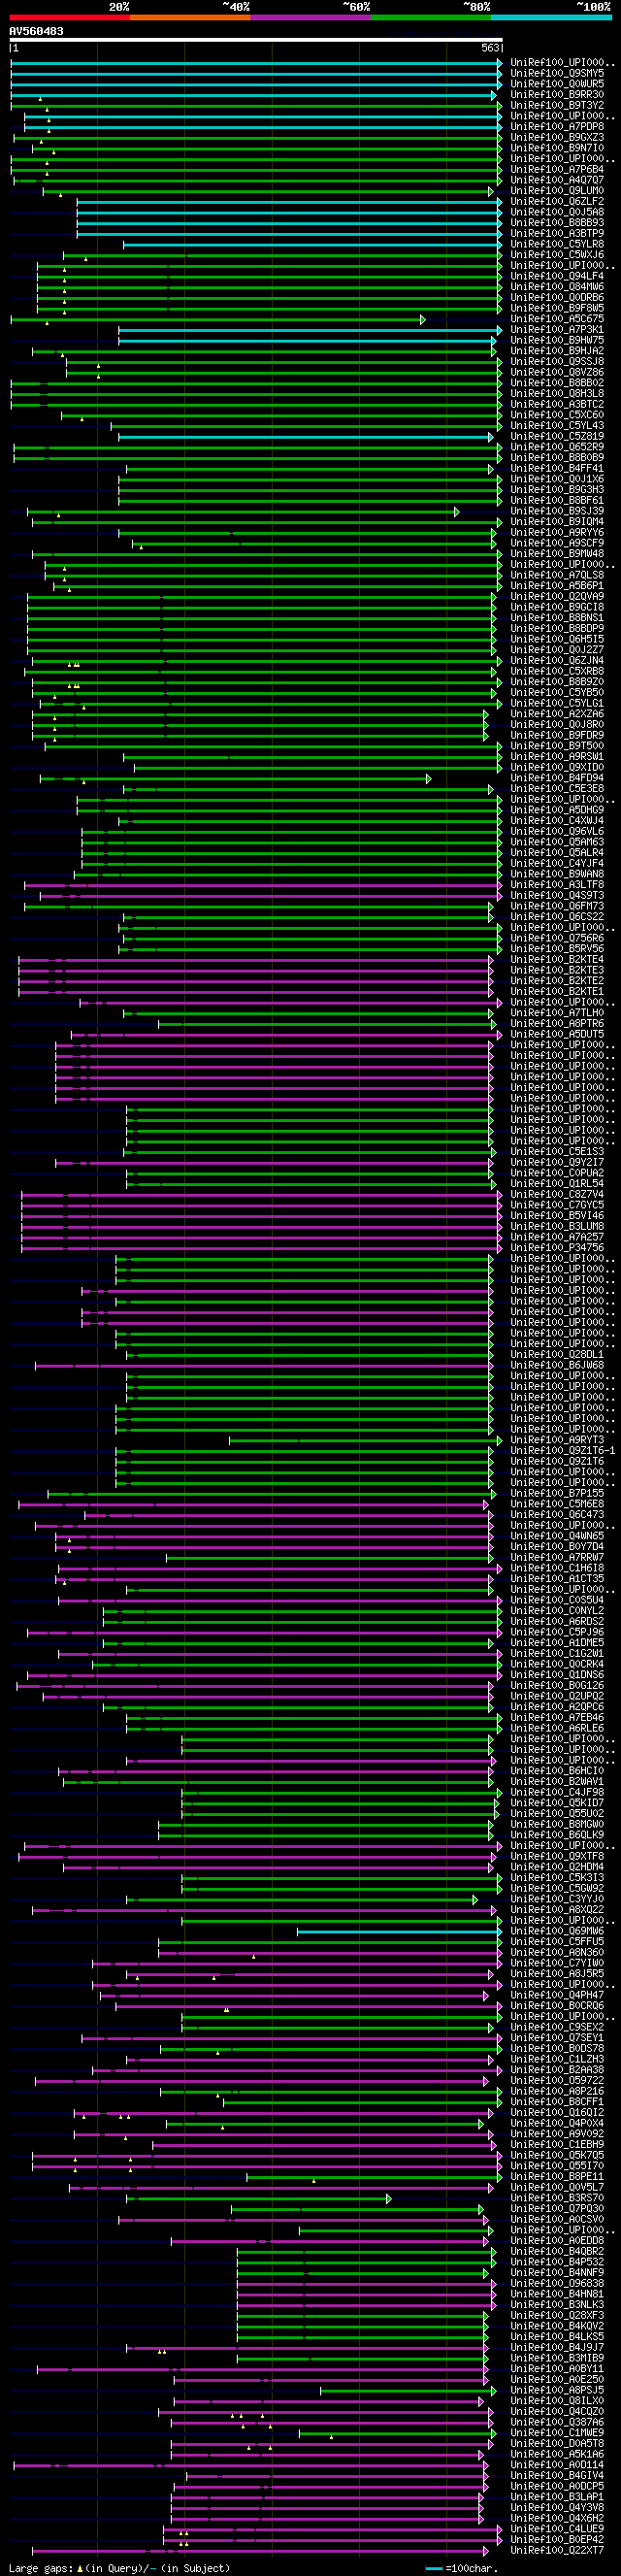Select hit label UniRef100_C5Z819
Viewport: 621px width, 2576px height.
(557, 436)
